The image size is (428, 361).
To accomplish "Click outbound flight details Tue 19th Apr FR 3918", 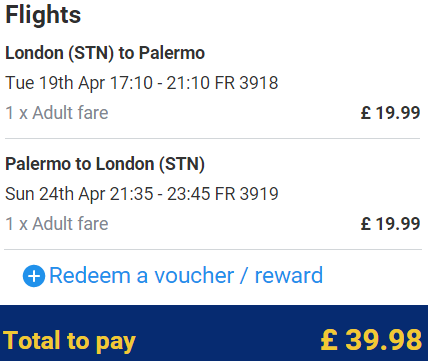I will 142,83.
